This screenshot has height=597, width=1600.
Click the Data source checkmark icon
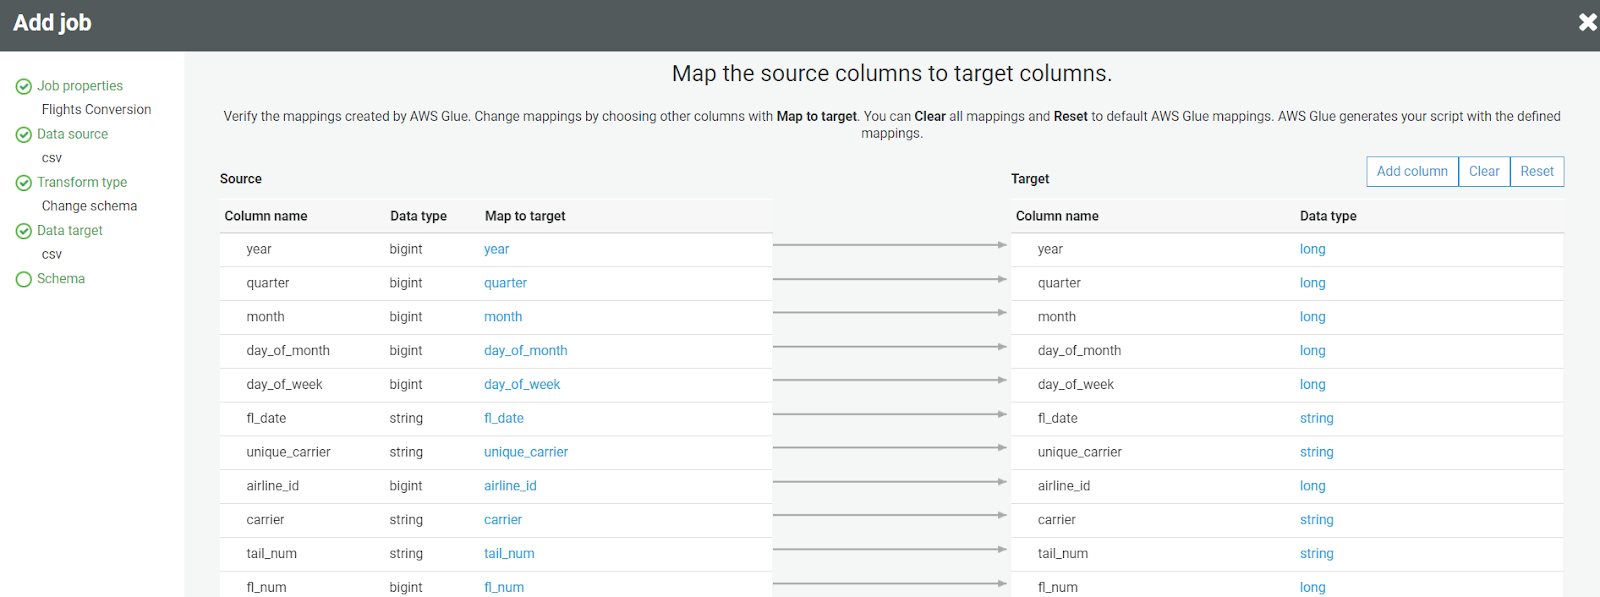pos(24,135)
